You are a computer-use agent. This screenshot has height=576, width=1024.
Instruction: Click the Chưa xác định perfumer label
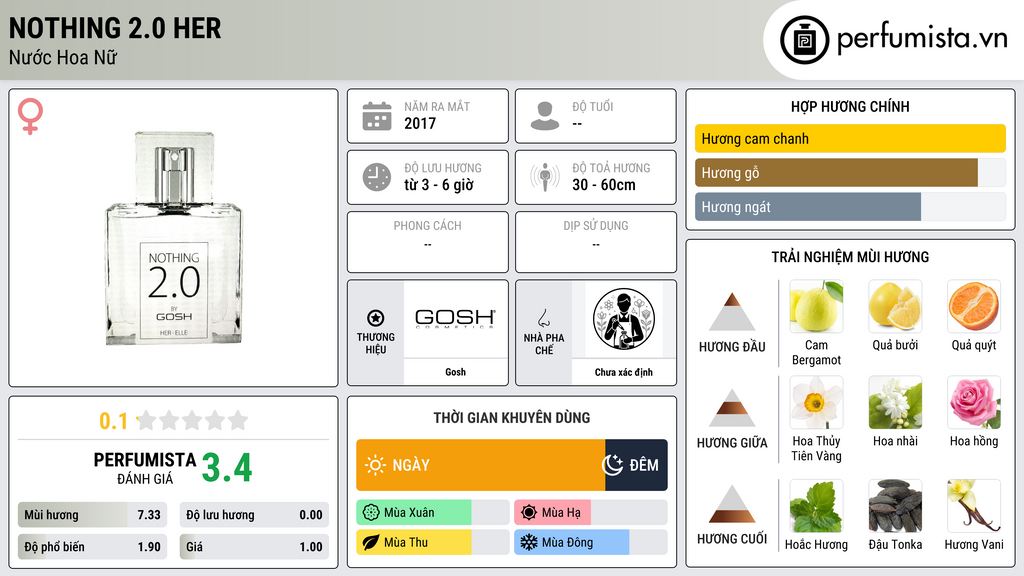pyautogui.click(x=624, y=372)
